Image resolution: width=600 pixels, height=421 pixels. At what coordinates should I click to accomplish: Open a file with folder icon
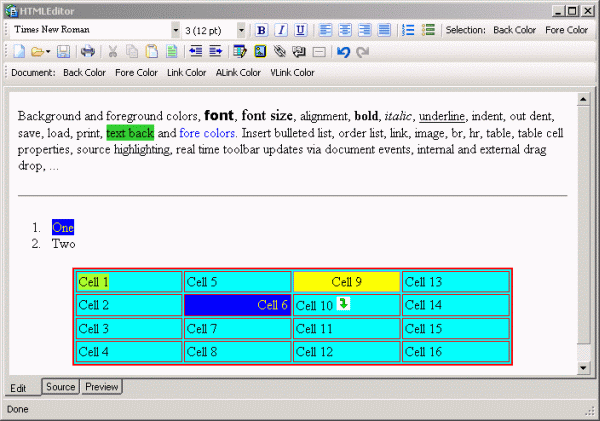coord(37,51)
